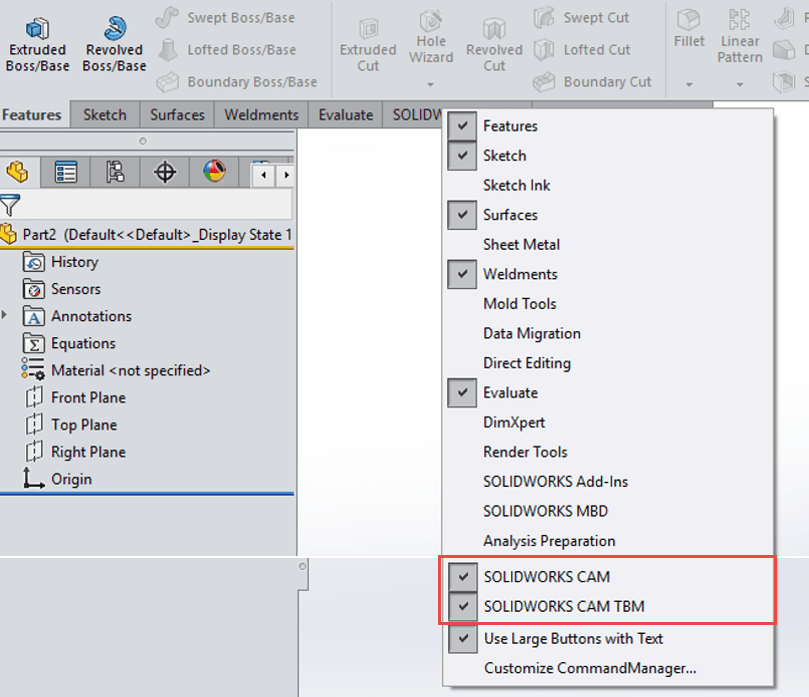The width and height of the screenshot is (809, 697).
Task: Enable Sheet Metal in context menu
Action: [x=522, y=245]
